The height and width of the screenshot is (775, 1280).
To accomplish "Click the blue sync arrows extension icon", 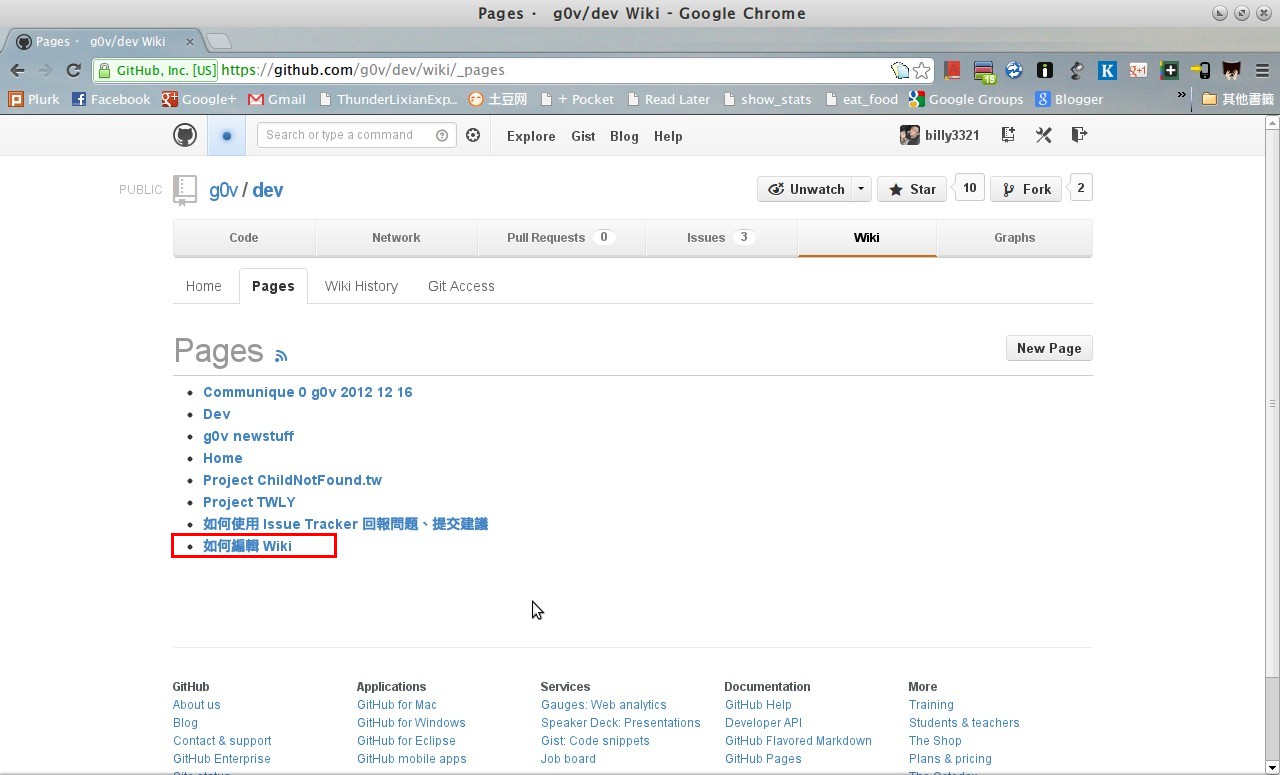I will [x=1014, y=70].
